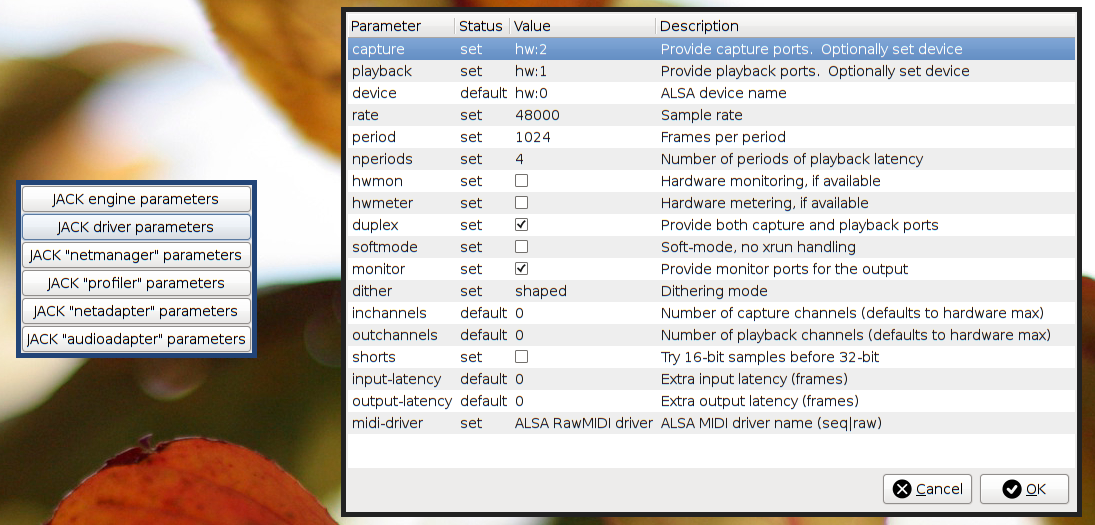The image size is (1095, 525).
Task: Select the hwmon parameter name
Action: point(377,181)
